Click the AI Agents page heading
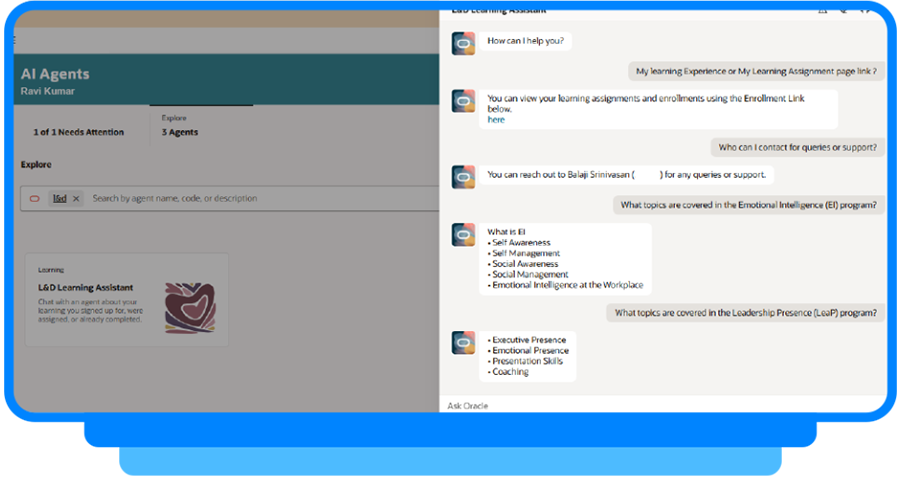900x477 pixels. [55, 74]
